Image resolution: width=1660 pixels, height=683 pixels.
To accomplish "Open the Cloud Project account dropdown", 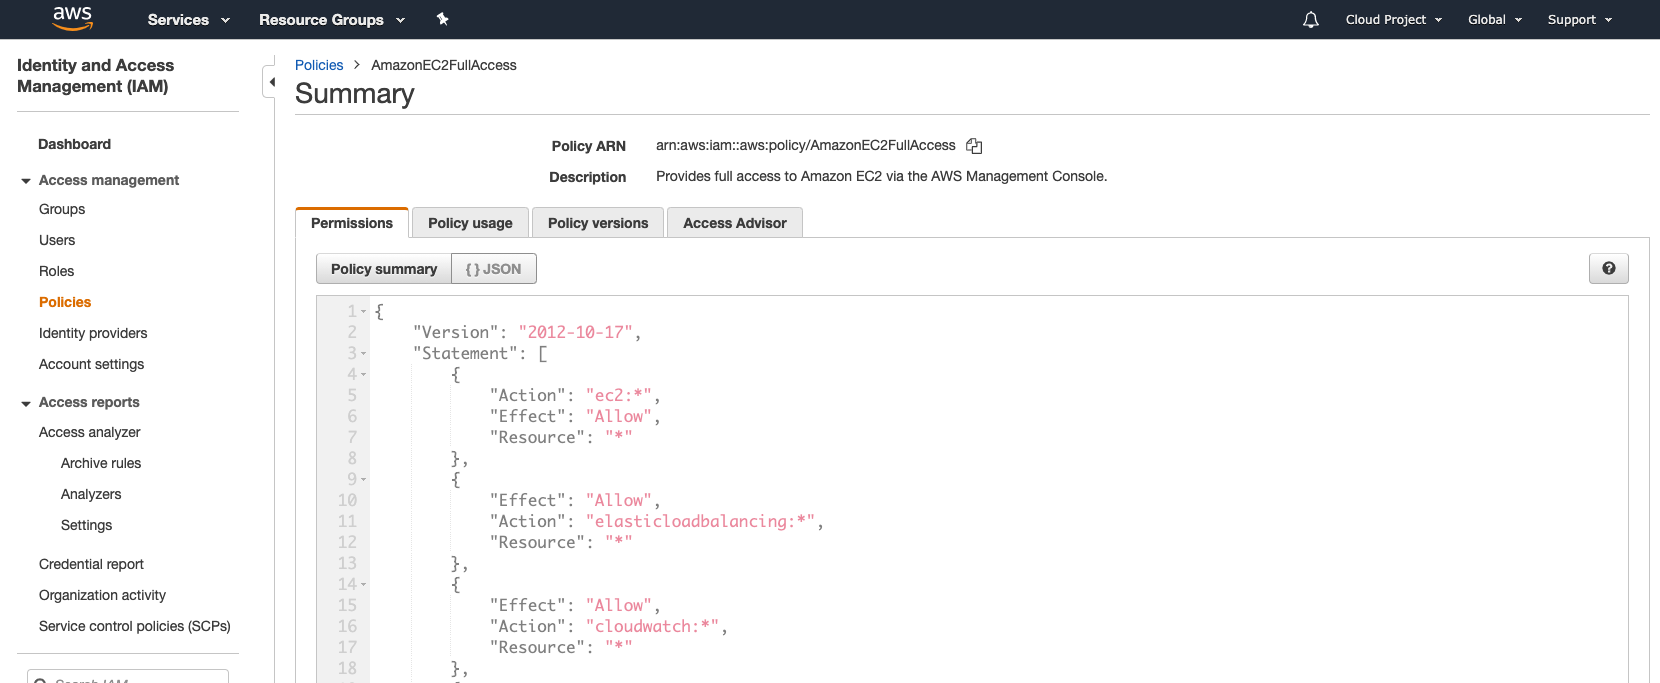I will (x=1393, y=20).
